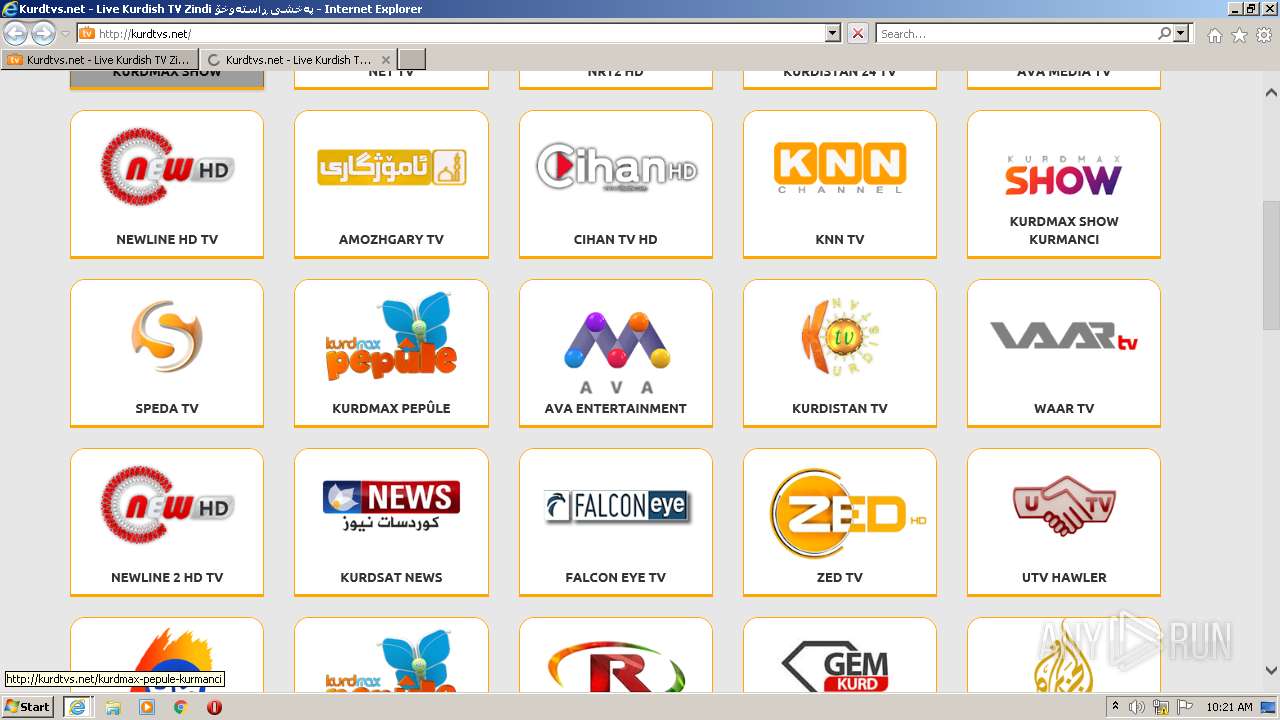Open the ZED TV logo
Image resolution: width=1280 pixels, height=720 pixels.
847,514
